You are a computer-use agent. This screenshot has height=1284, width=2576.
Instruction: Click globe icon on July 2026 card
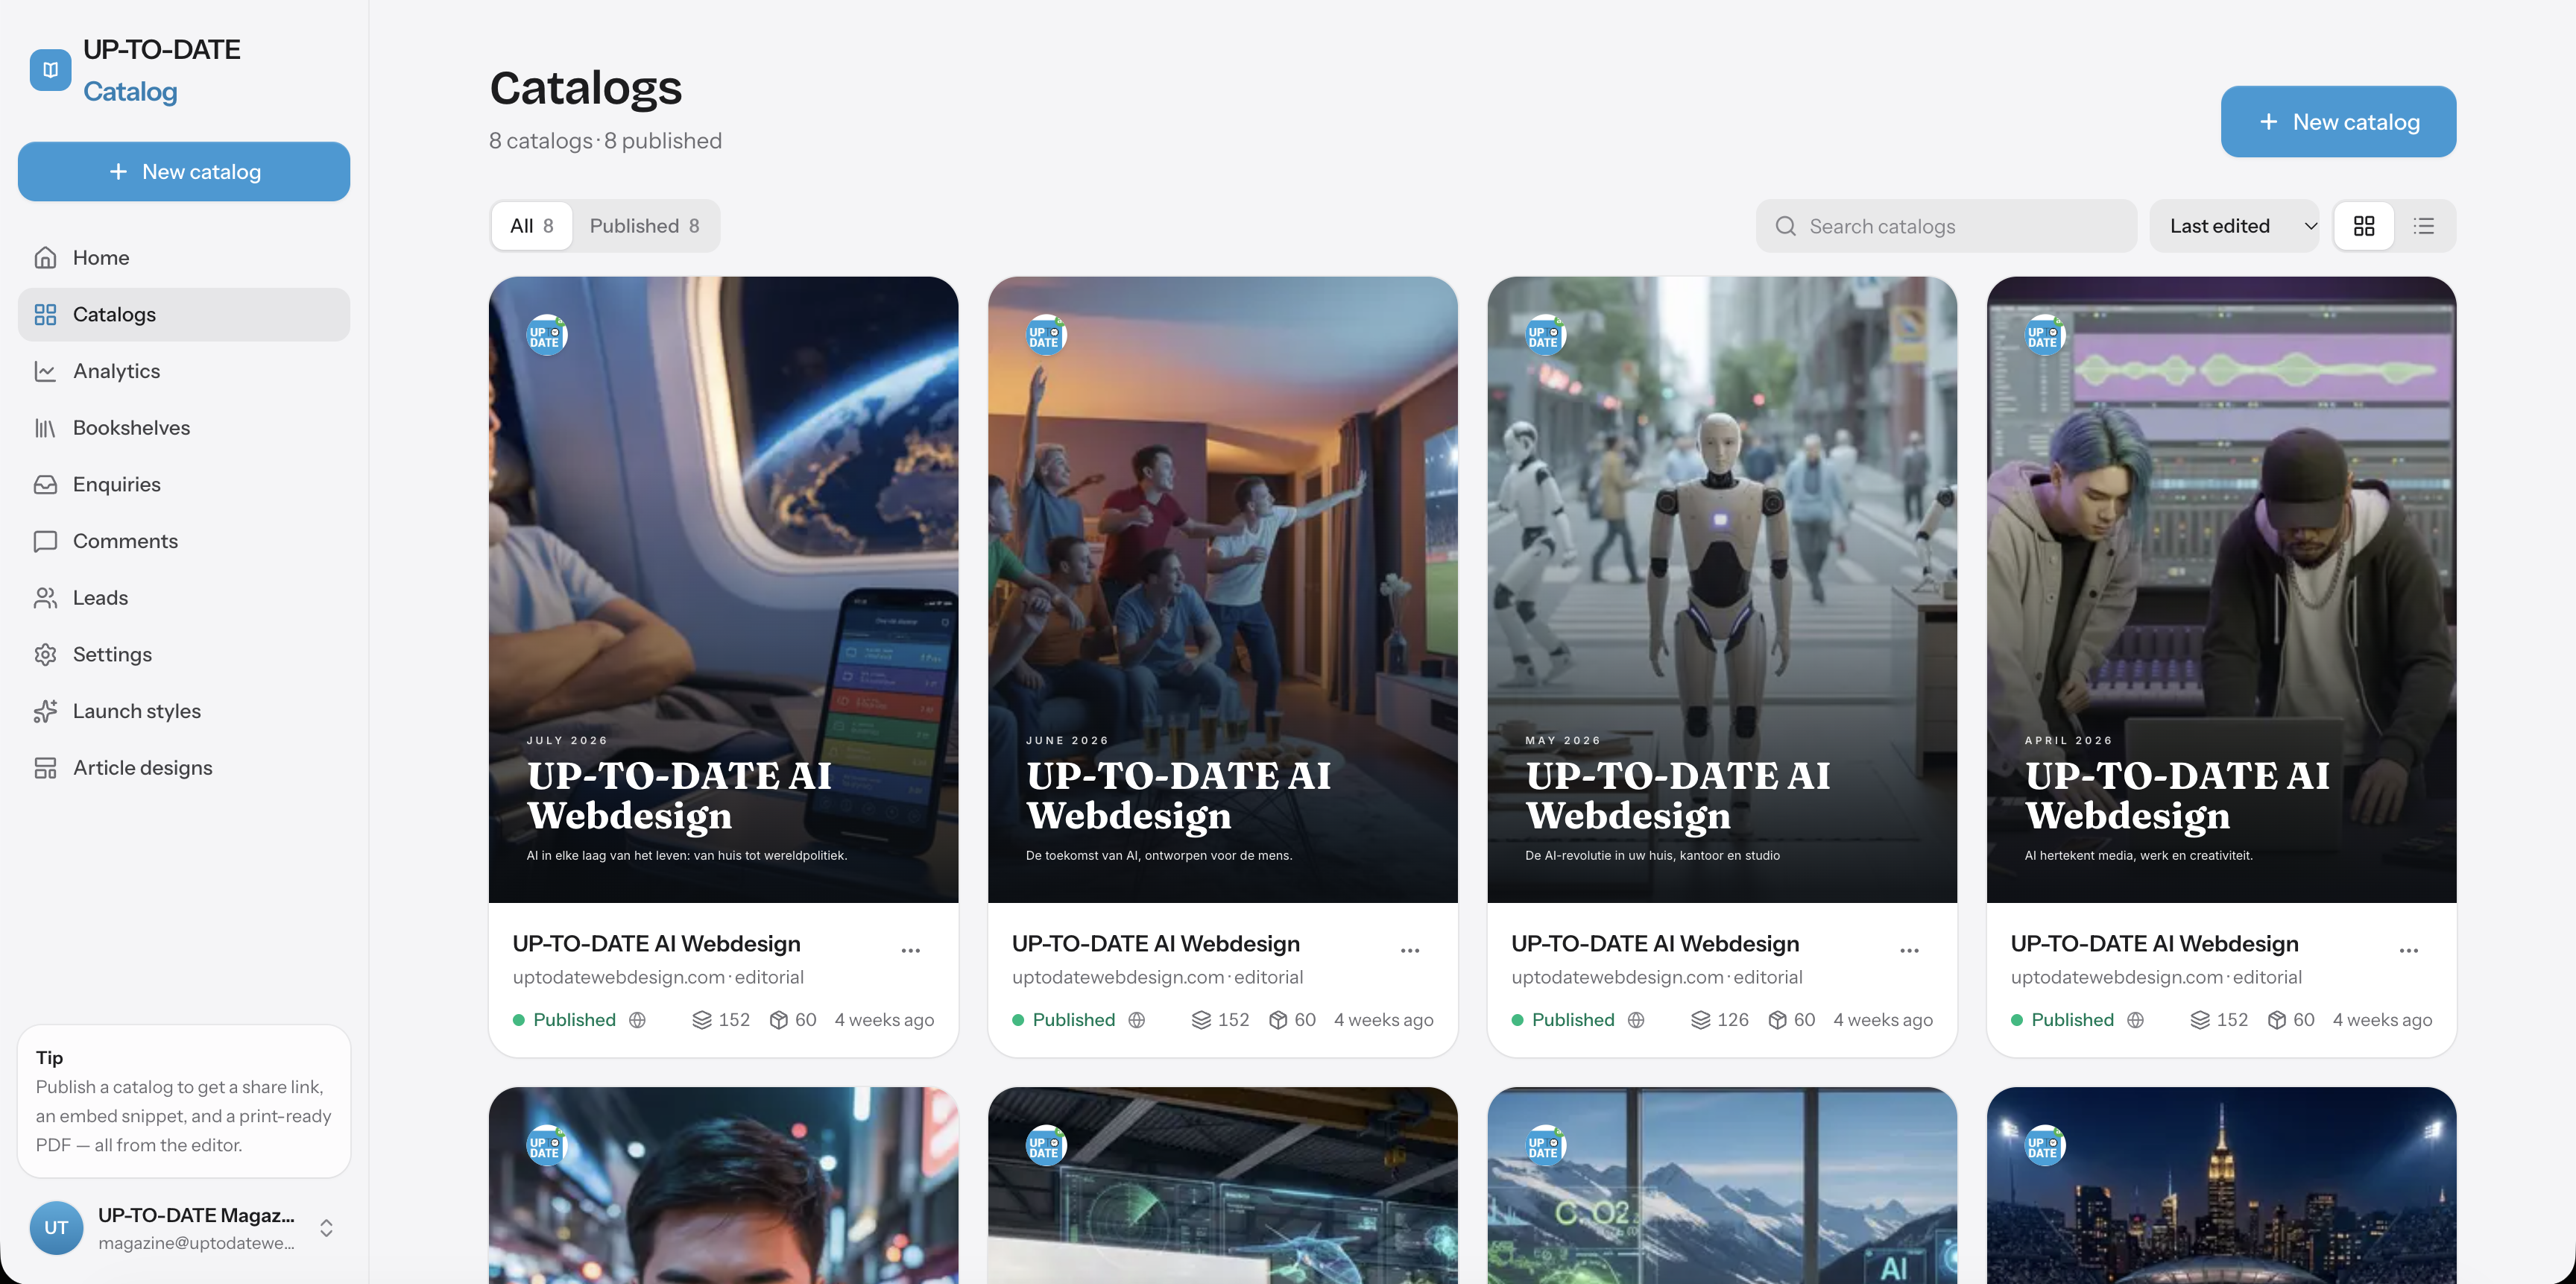click(637, 1021)
